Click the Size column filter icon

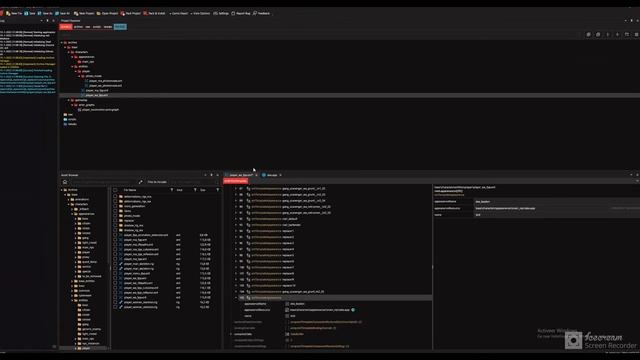(x=218, y=190)
